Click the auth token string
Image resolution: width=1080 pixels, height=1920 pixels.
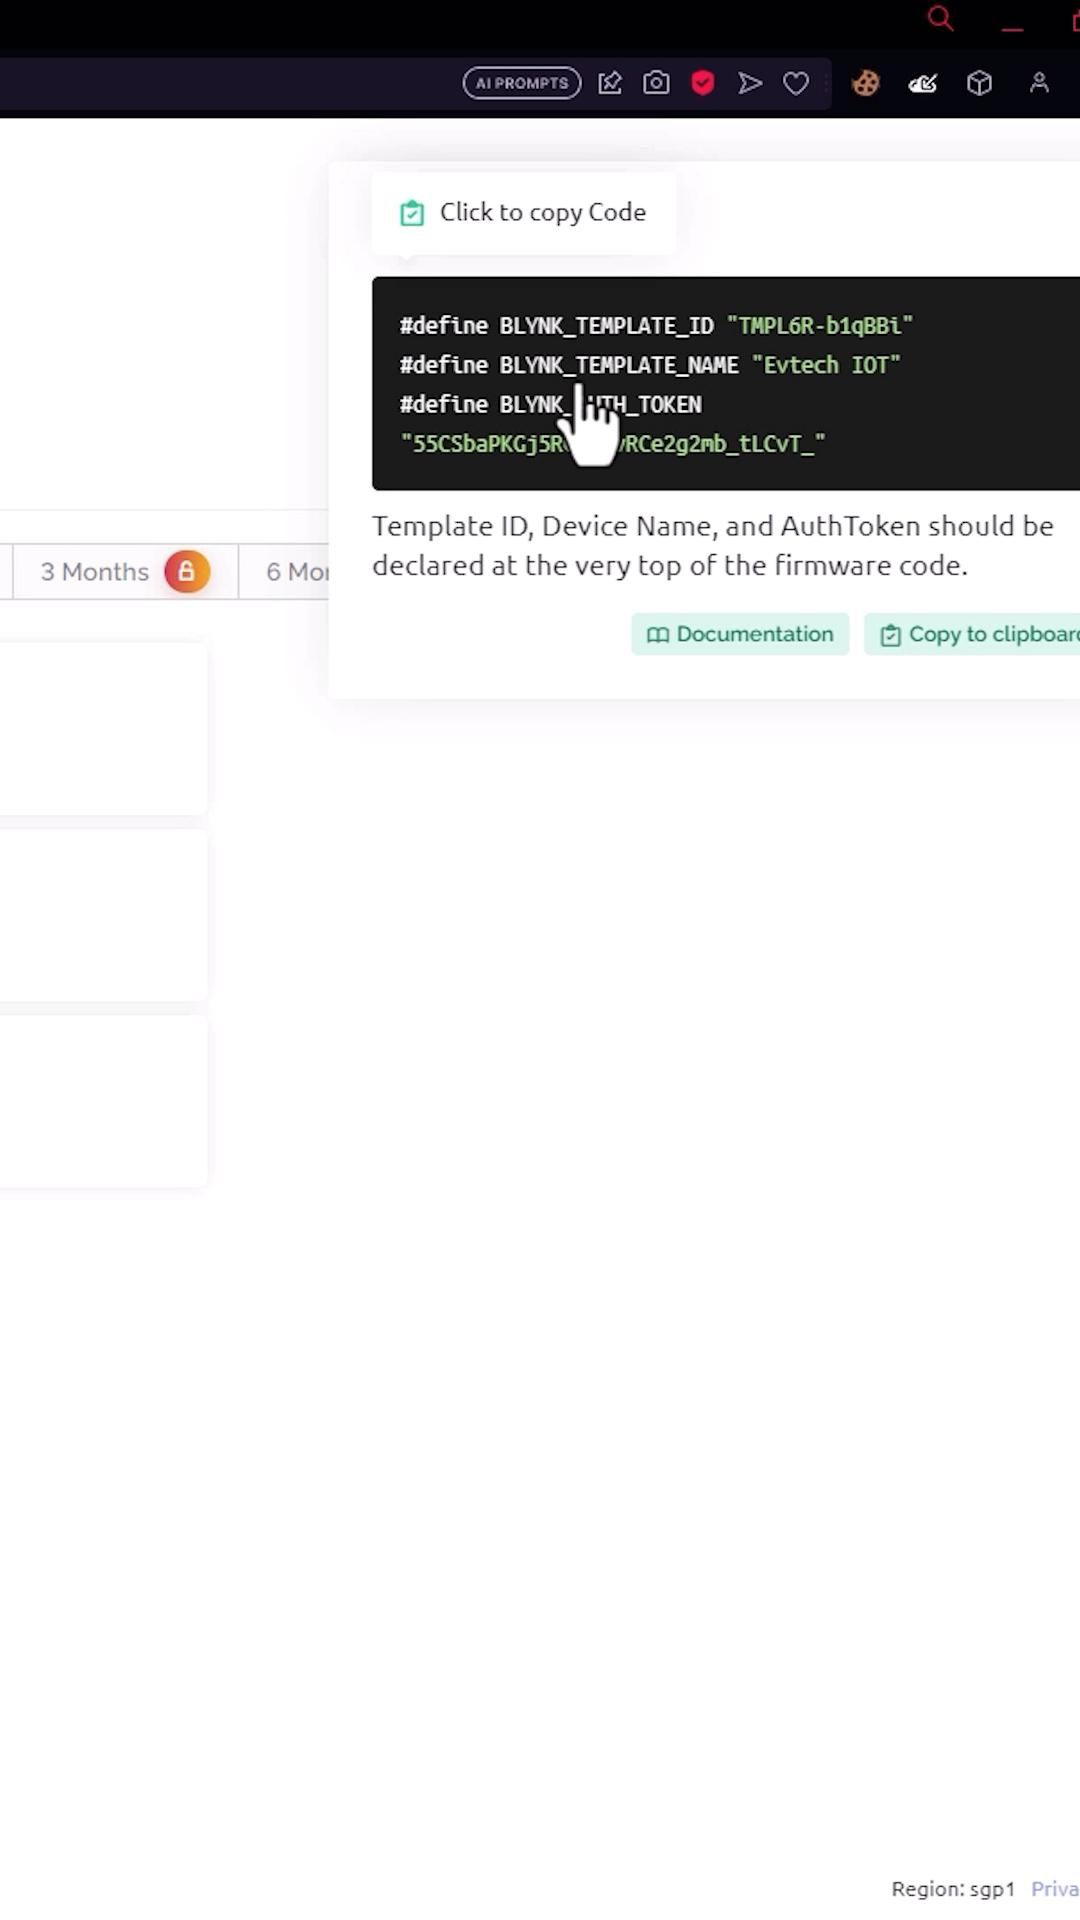pos(613,444)
